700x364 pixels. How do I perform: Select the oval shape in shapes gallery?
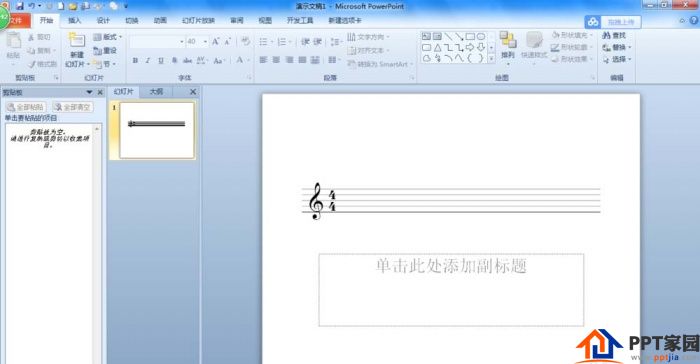coord(481,37)
